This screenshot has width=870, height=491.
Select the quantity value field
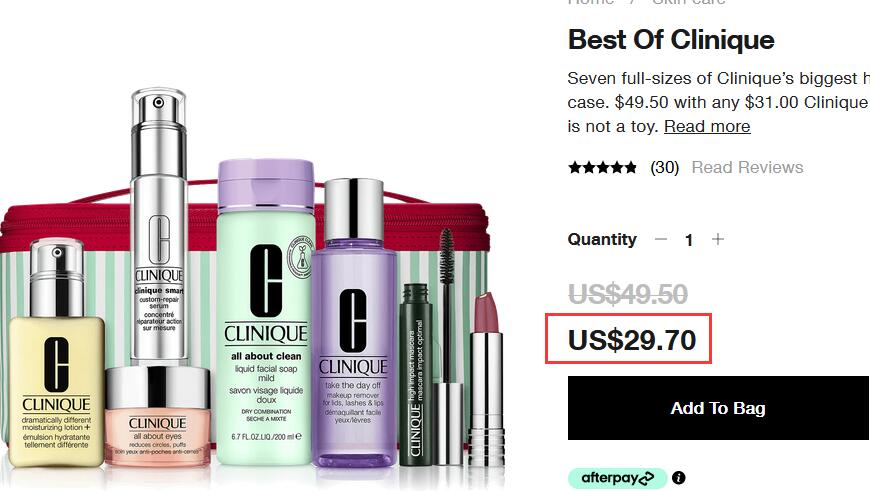689,240
